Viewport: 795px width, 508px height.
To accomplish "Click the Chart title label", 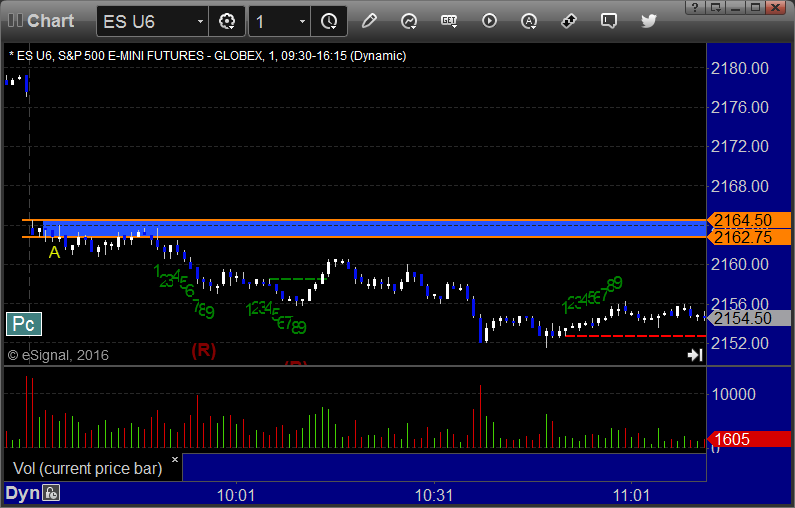I will tap(50, 21).
